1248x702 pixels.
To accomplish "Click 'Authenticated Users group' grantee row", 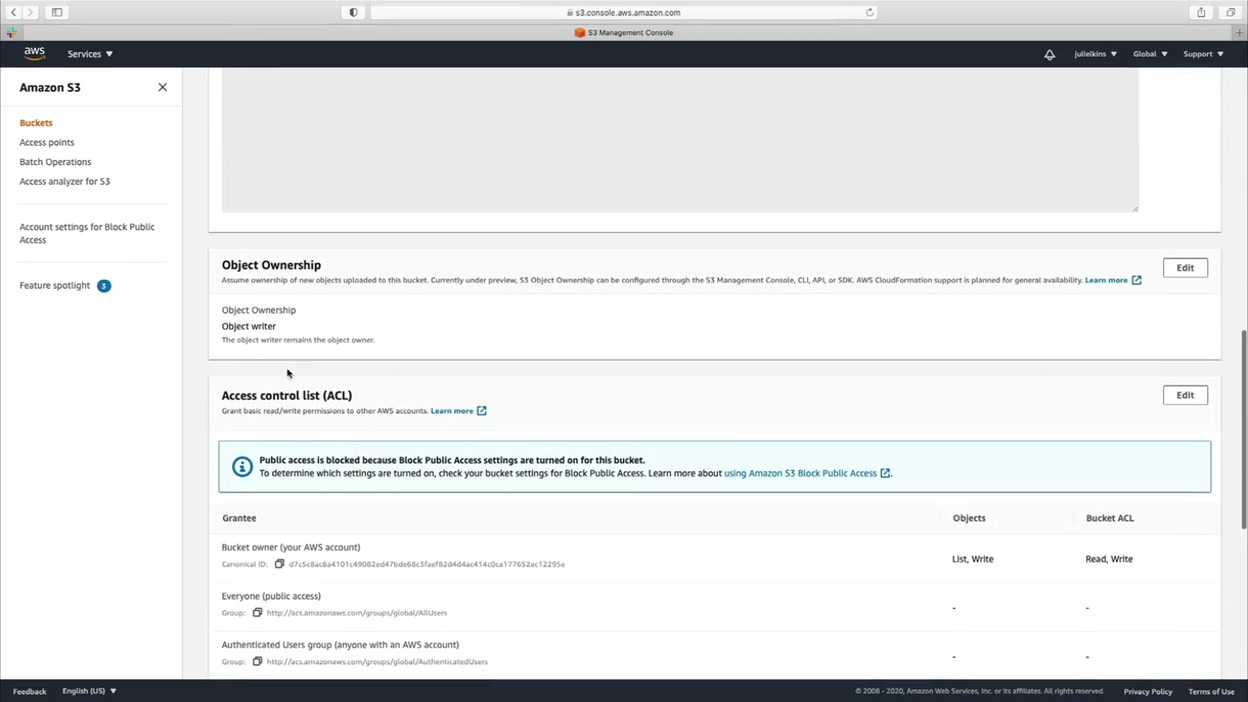I will [714, 654].
